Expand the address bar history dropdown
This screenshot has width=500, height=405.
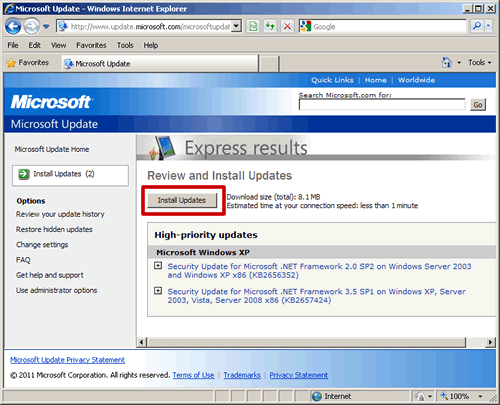[237, 26]
